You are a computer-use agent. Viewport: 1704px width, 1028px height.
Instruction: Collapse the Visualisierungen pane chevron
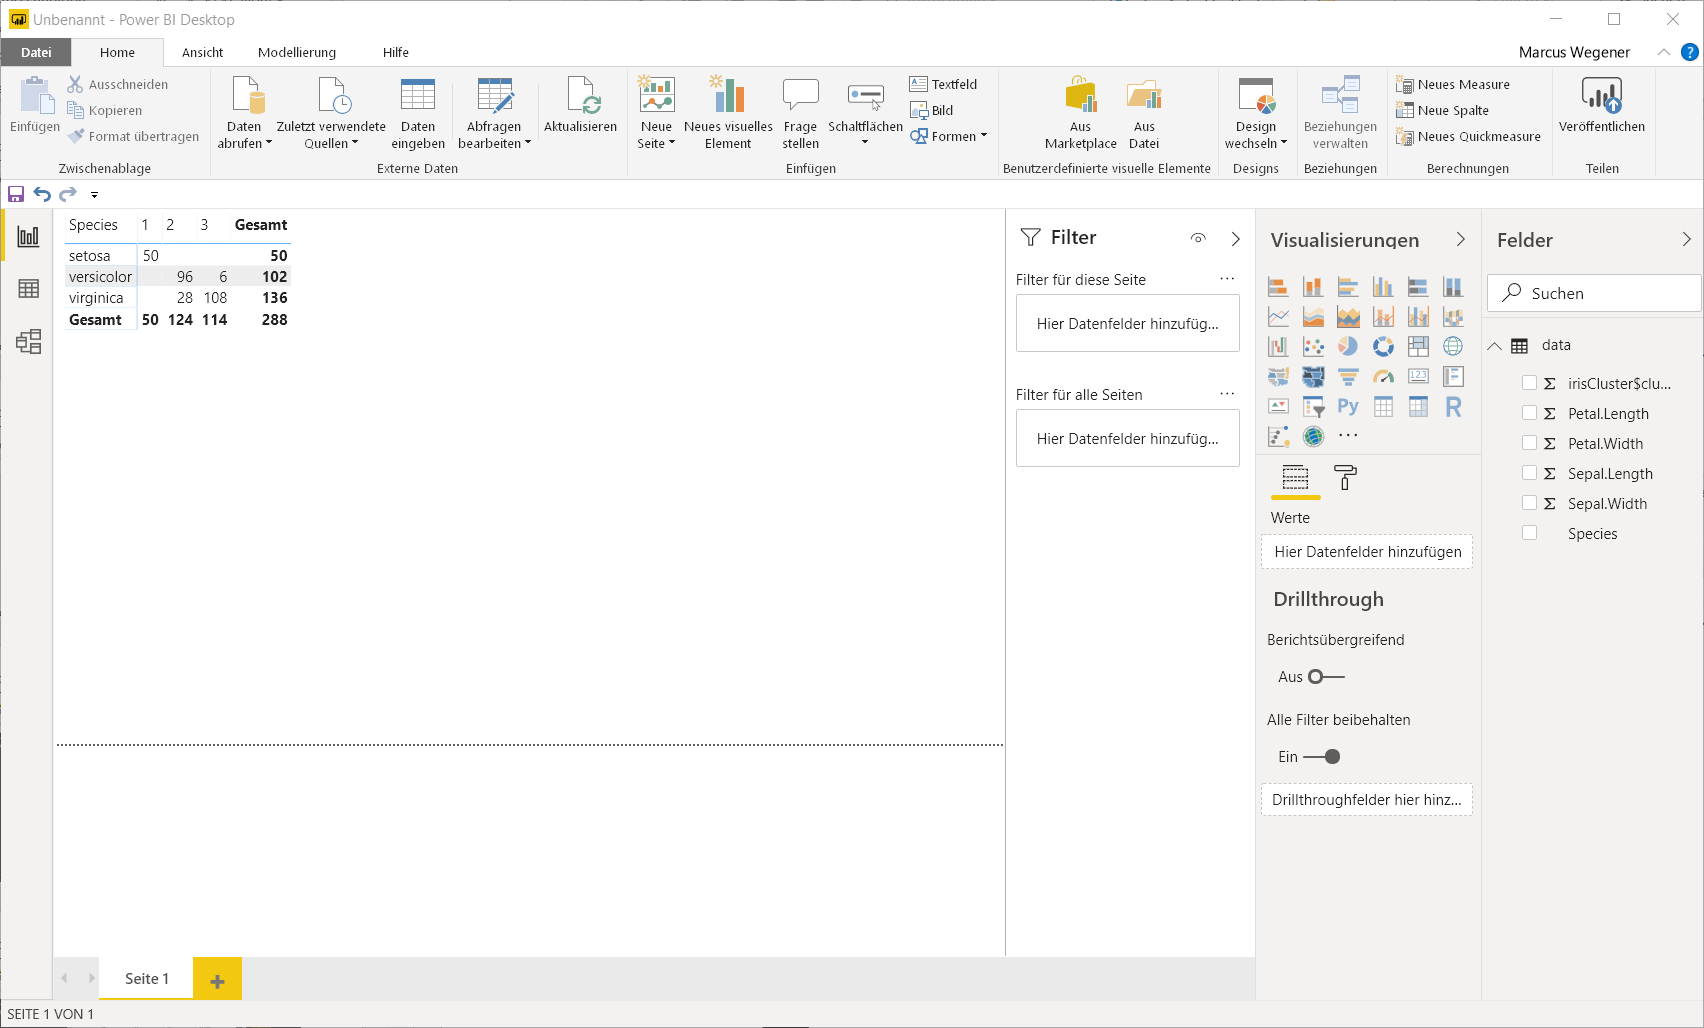tap(1461, 239)
